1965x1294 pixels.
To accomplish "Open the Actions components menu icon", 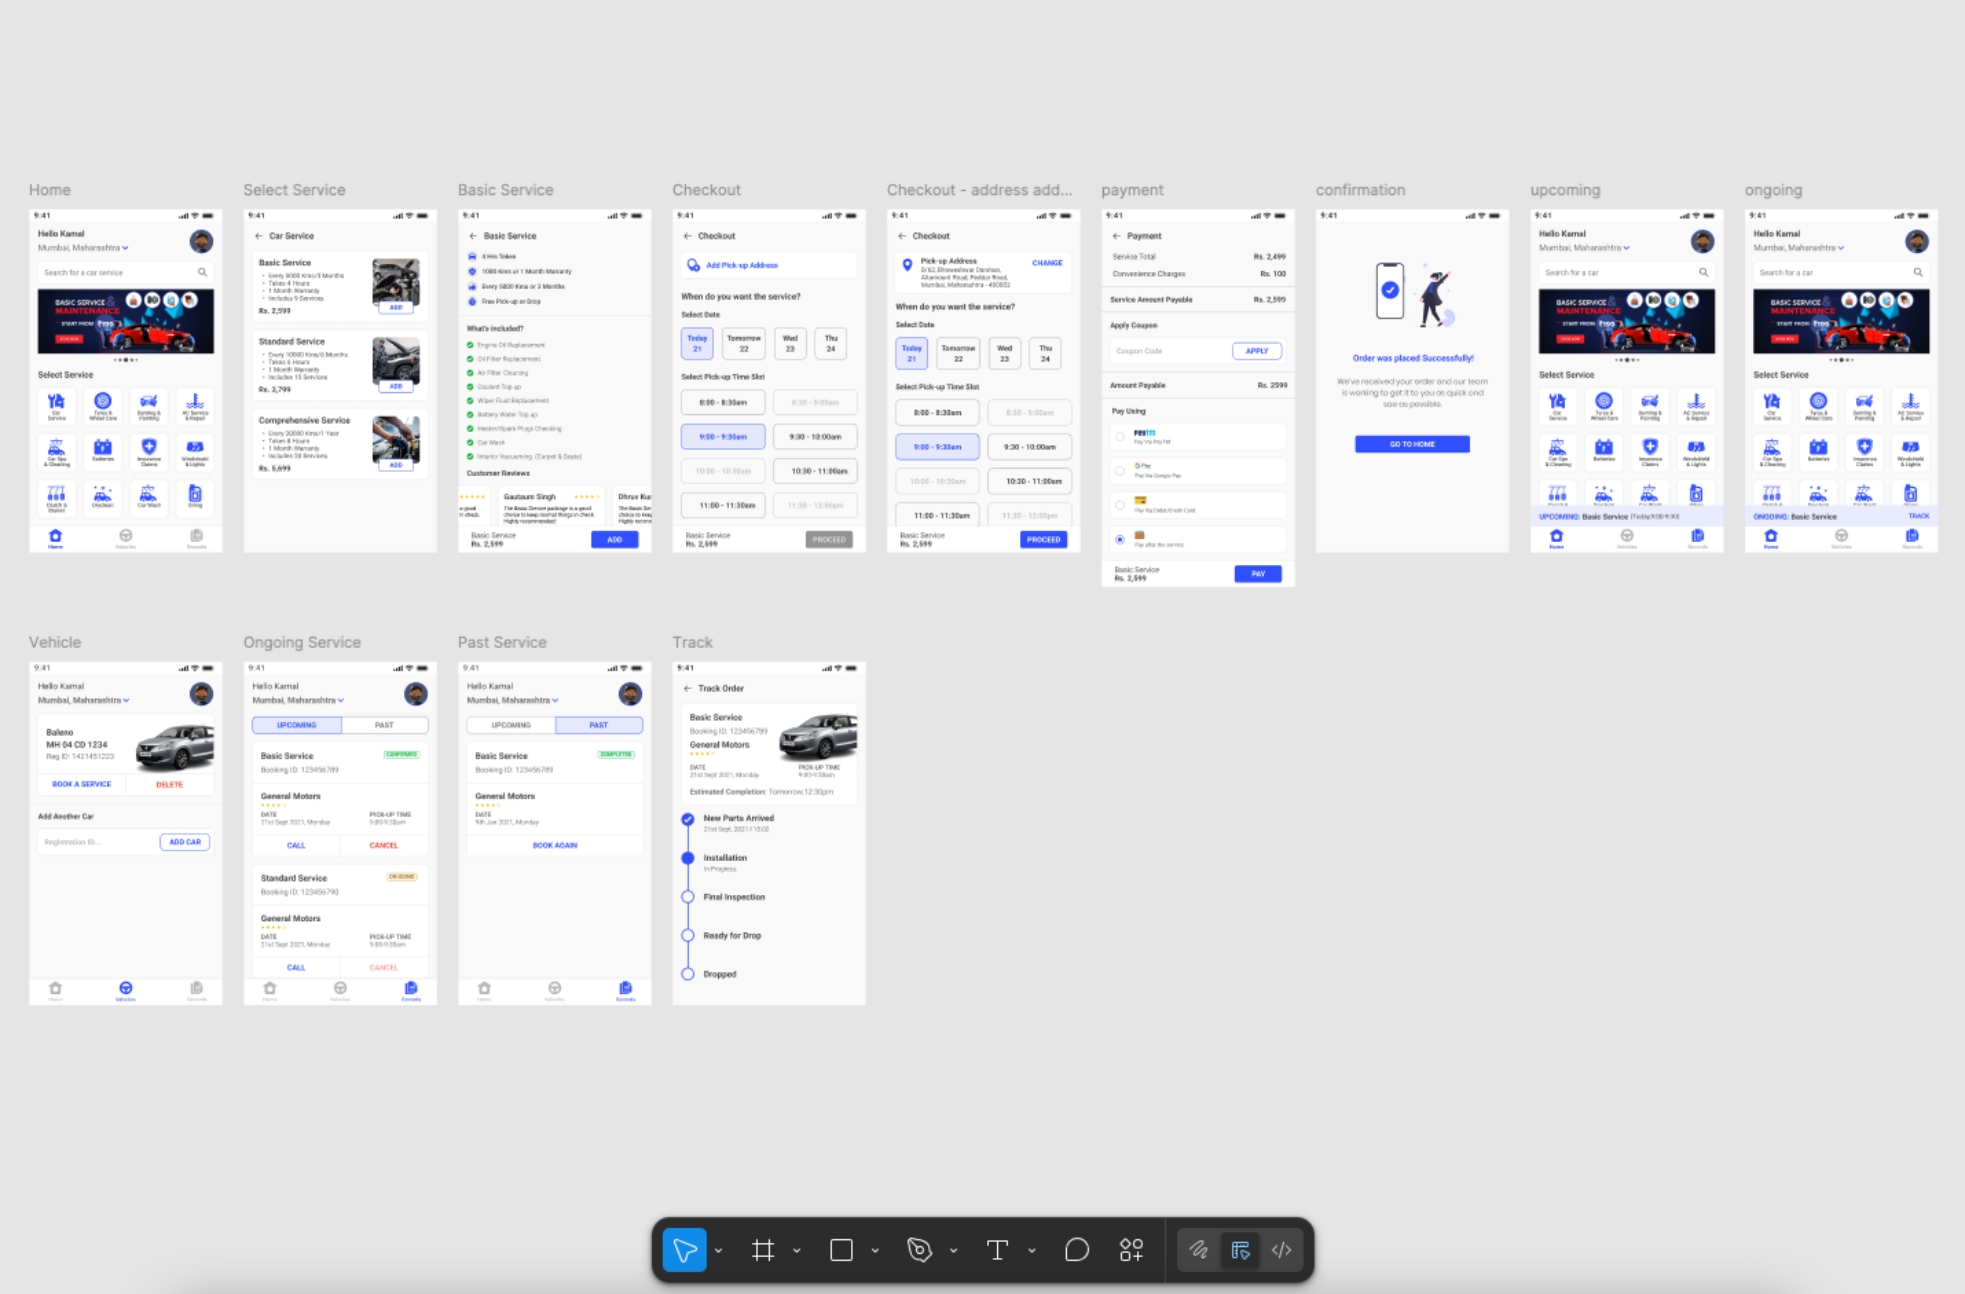I will tap(1131, 1250).
